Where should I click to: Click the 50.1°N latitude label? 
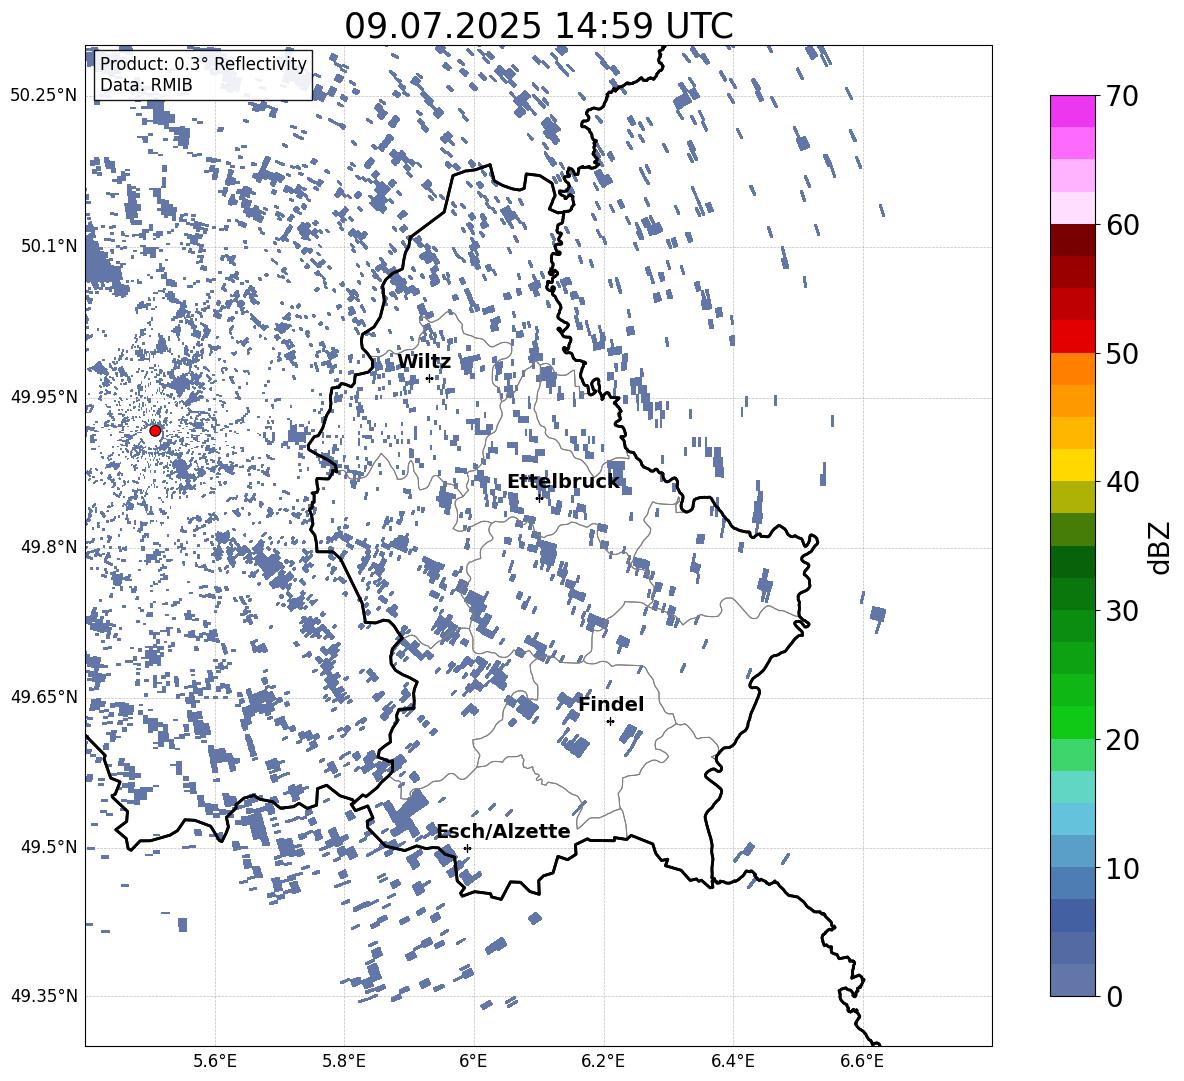click(49, 246)
